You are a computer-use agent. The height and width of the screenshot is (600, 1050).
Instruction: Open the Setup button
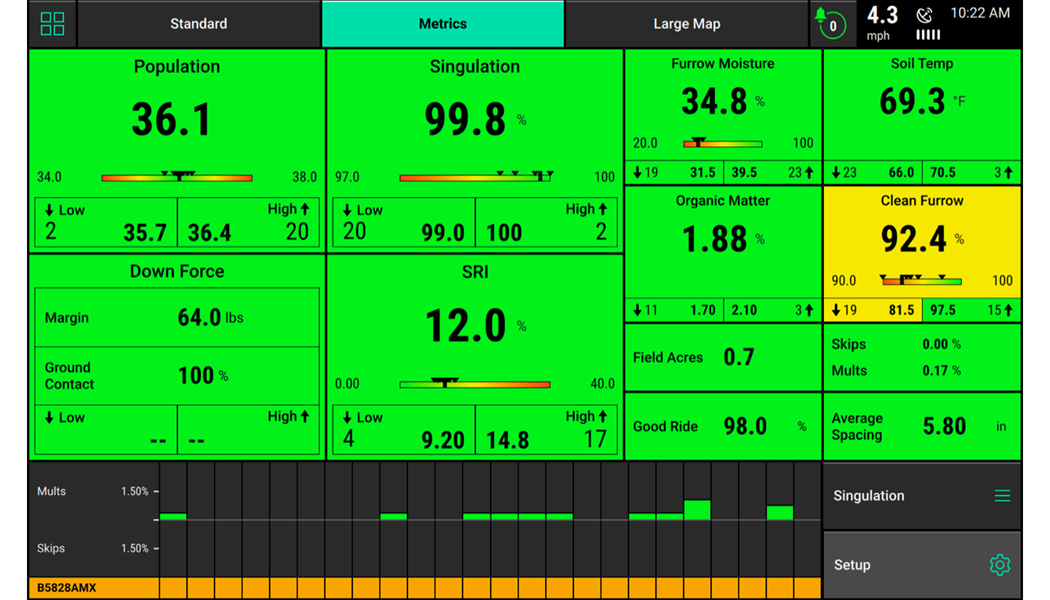pyautogui.click(x=920, y=565)
